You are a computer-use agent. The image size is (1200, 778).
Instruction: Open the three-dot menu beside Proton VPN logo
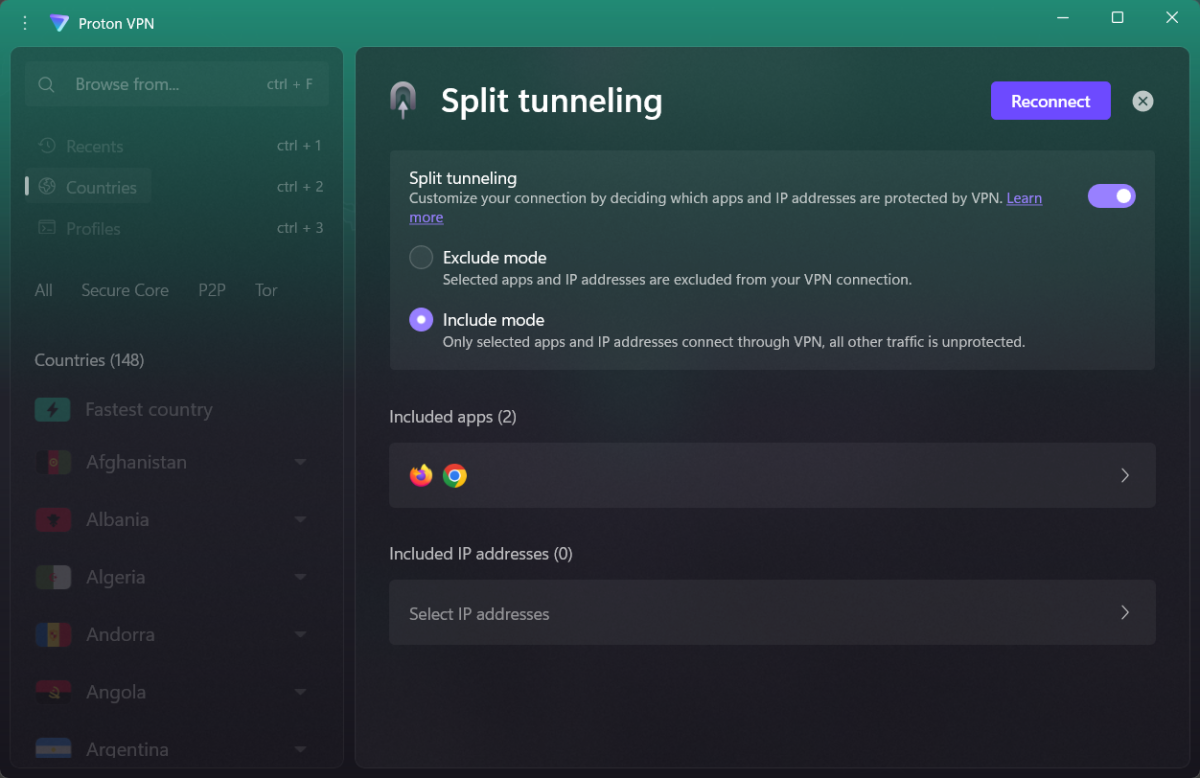[x=25, y=22]
